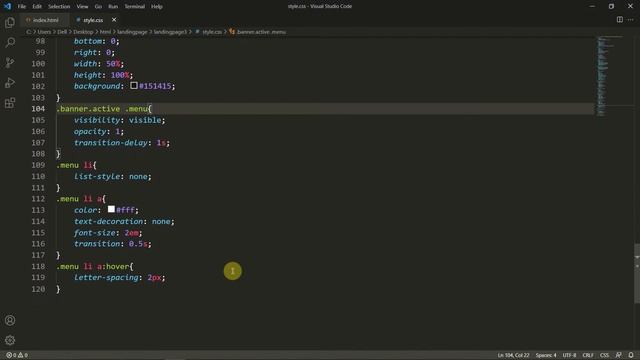Select the style.css tab
This screenshot has width=640, height=360.
pos(93,20)
